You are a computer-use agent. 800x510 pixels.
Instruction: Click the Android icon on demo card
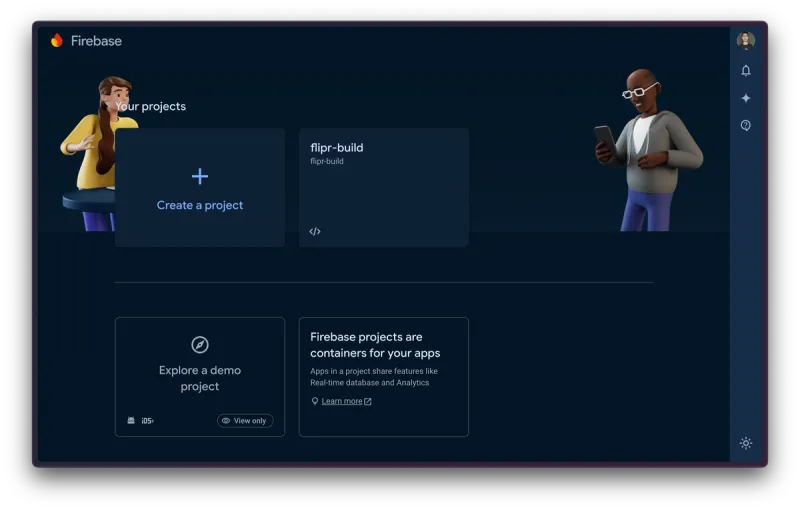pos(131,420)
